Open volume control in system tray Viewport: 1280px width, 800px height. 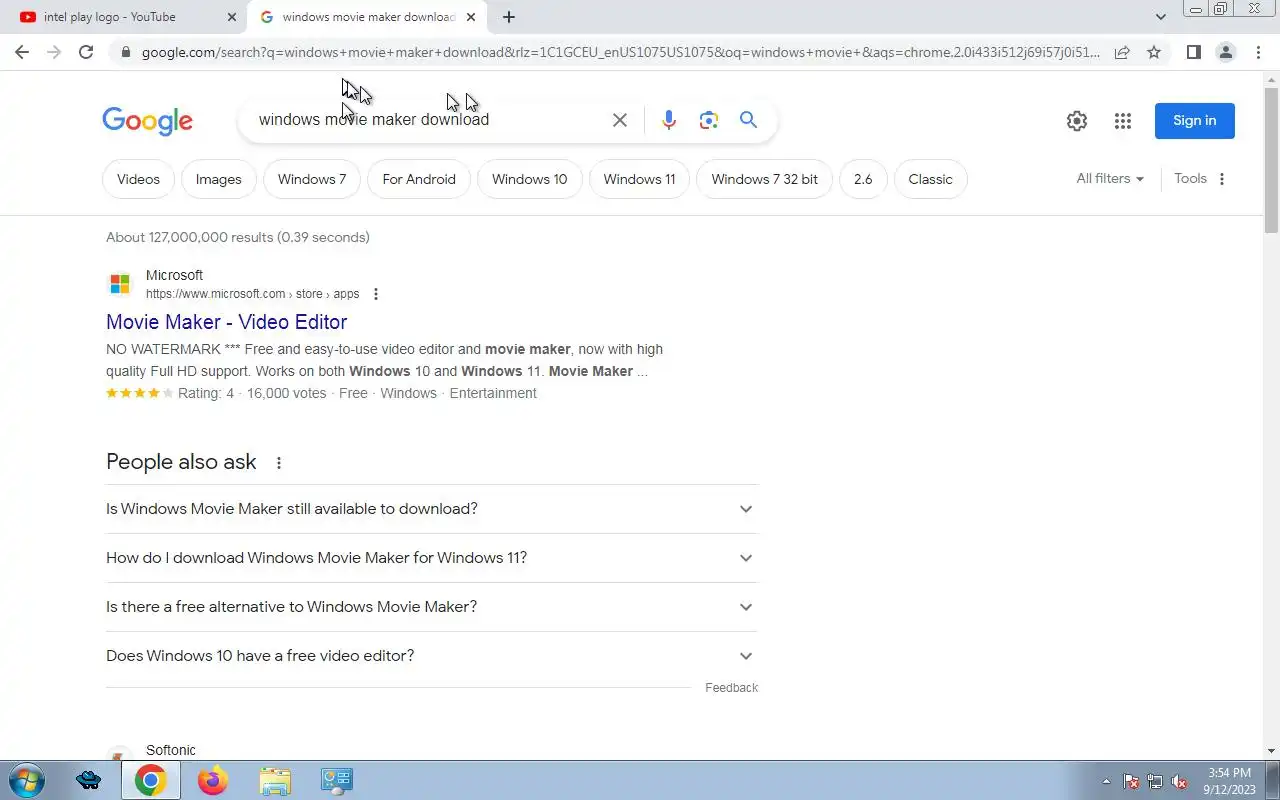coord(1179,781)
